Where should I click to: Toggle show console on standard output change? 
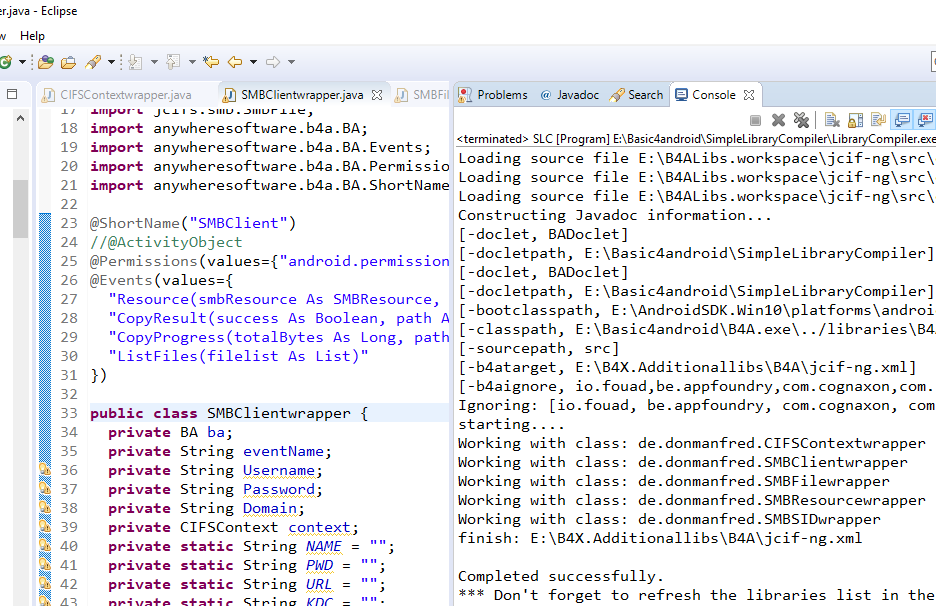click(901, 120)
